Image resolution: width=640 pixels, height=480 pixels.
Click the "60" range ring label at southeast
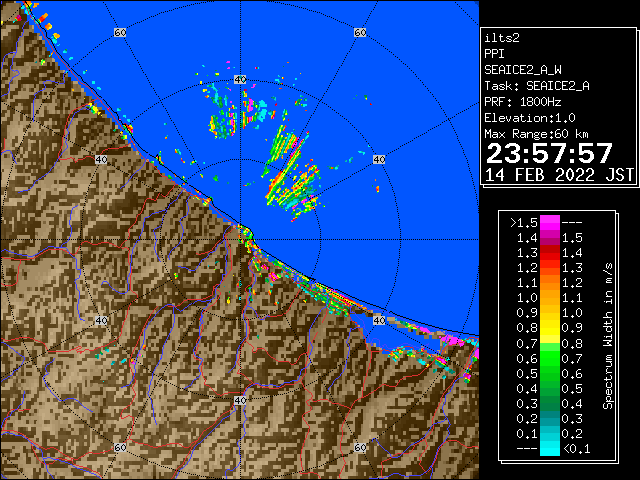tap(360, 447)
